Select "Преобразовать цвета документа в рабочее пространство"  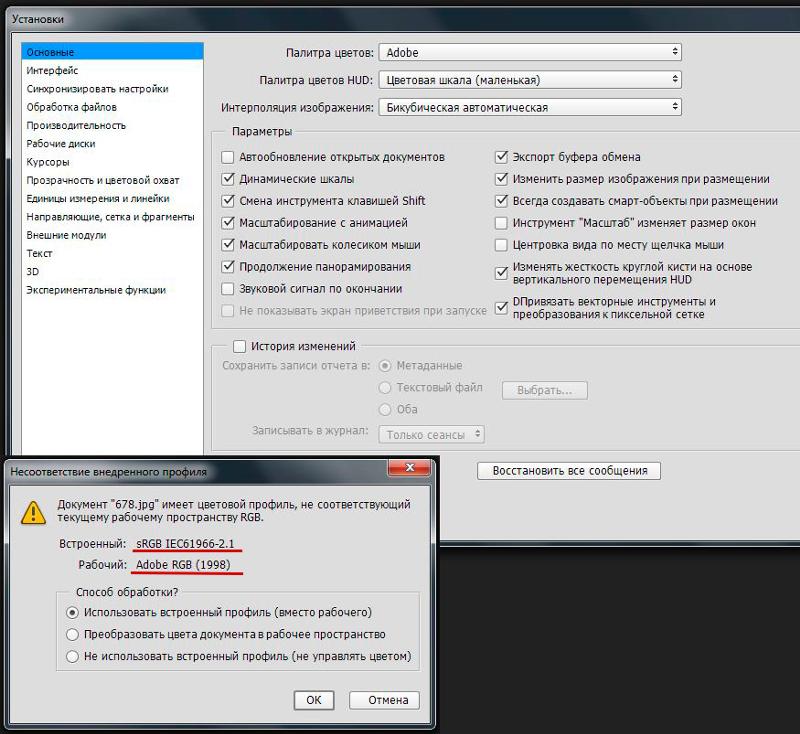[x=71, y=634]
